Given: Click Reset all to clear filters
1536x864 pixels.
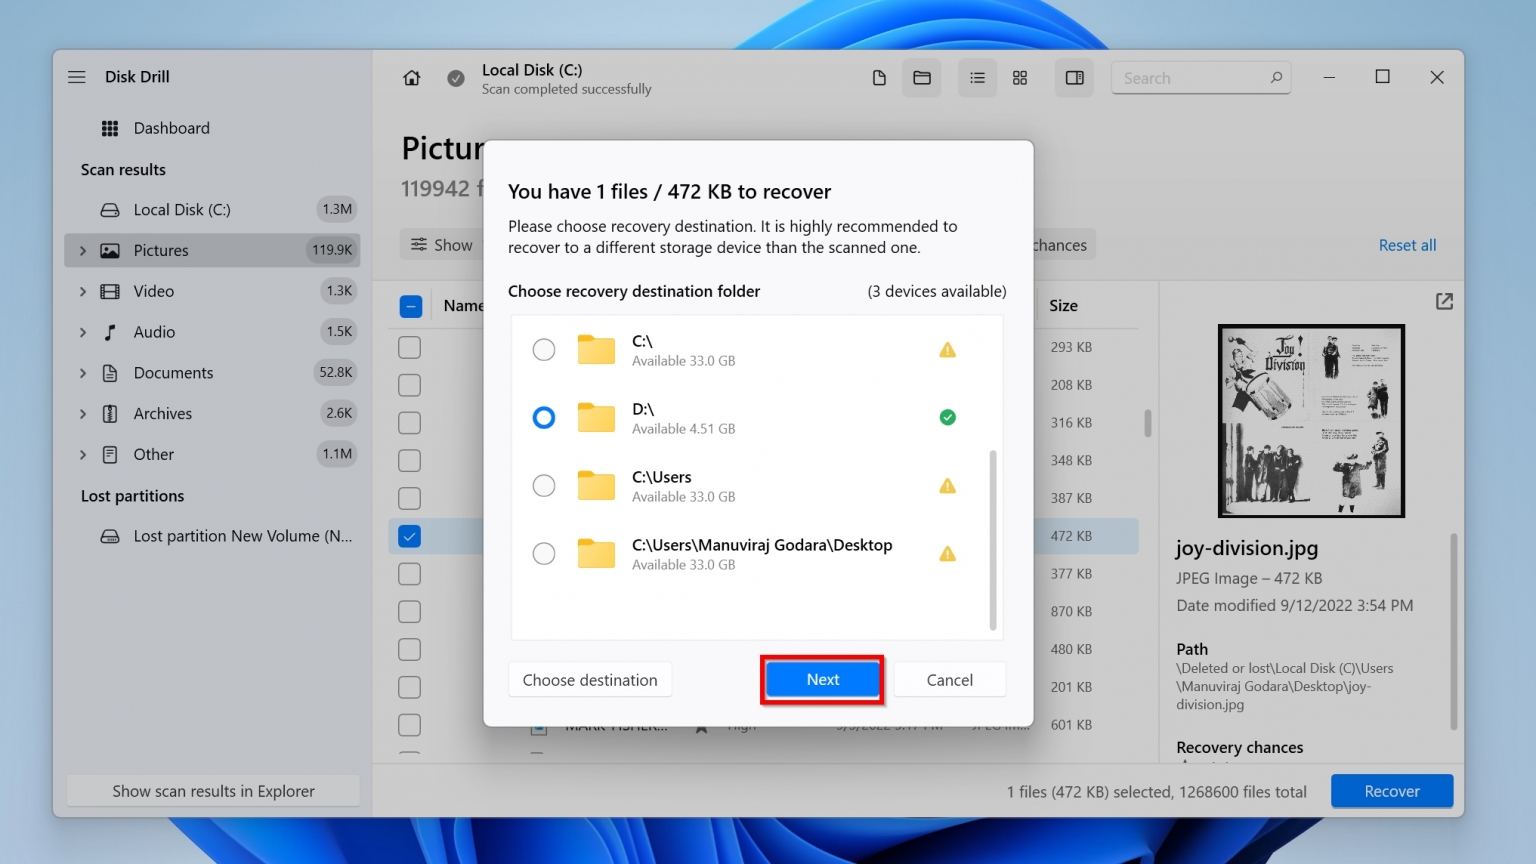Looking at the screenshot, I should tap(1407, 244).
